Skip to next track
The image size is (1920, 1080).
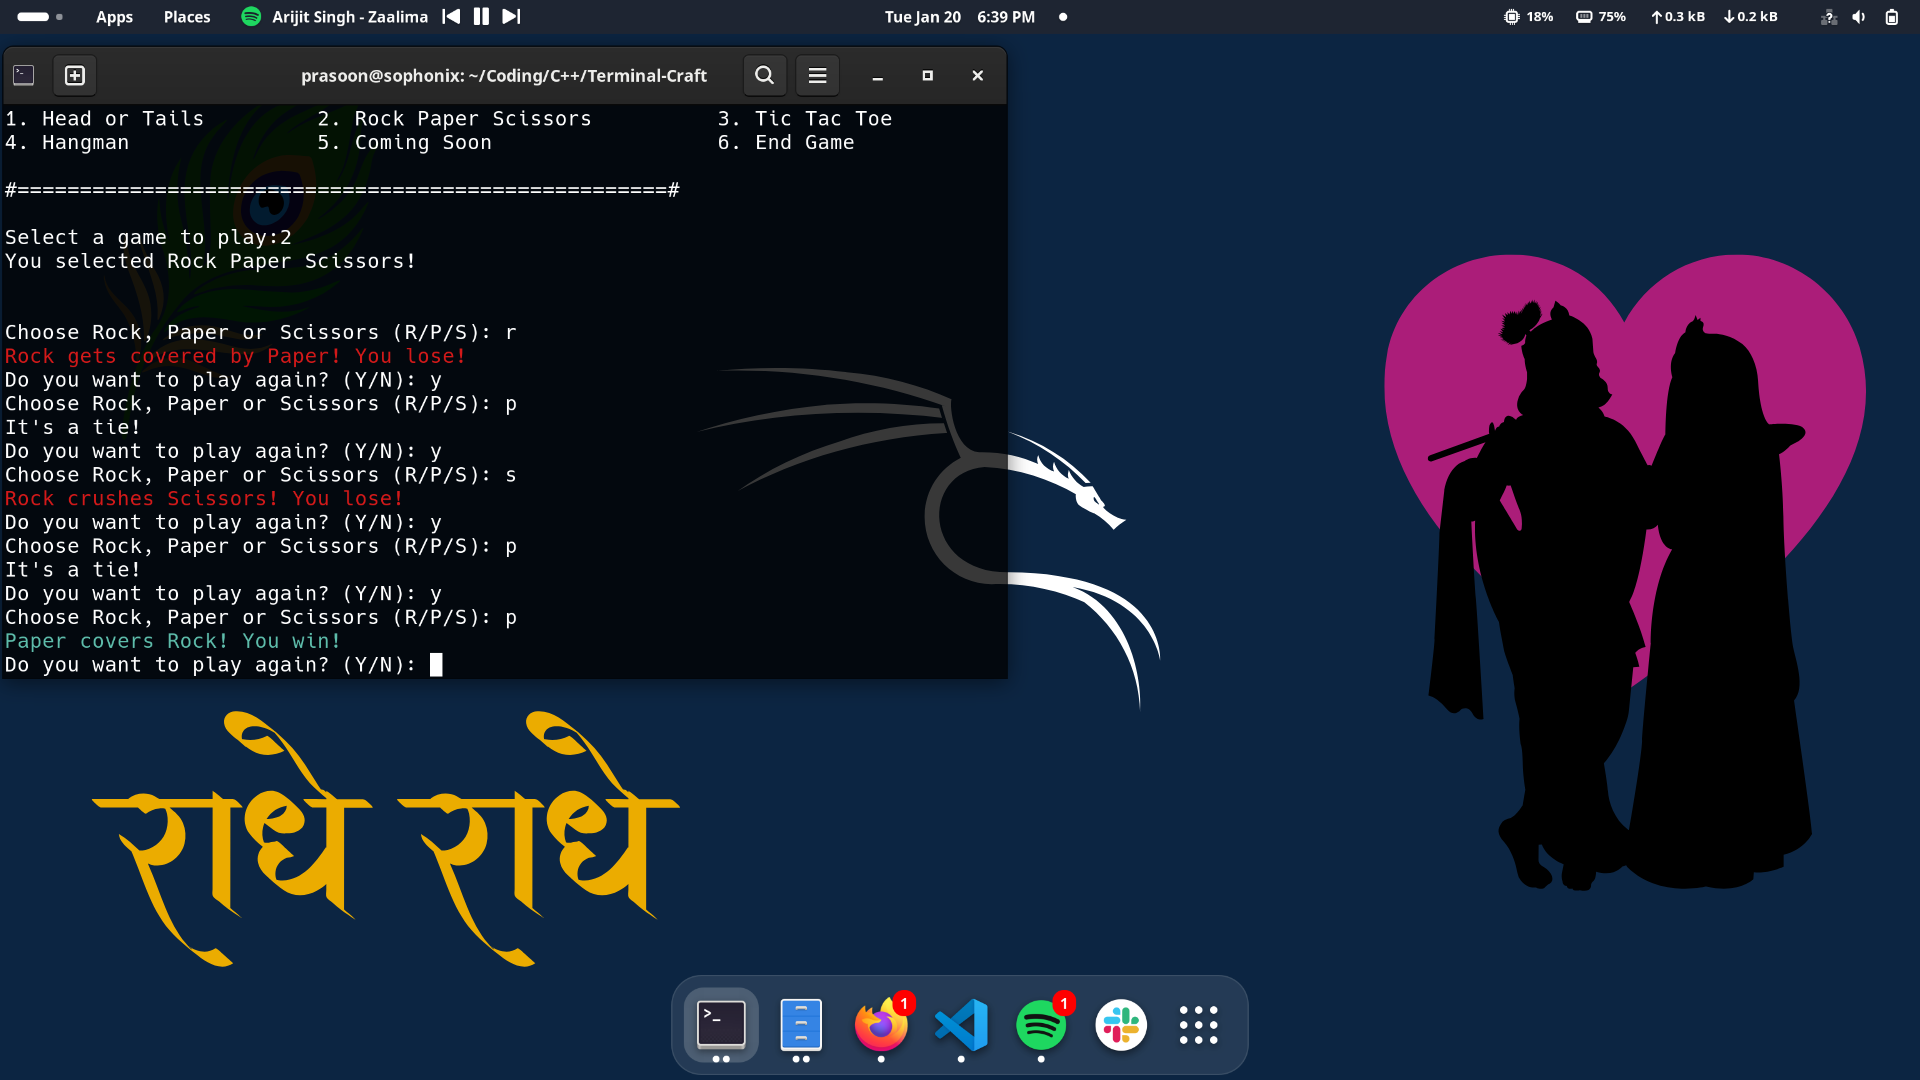coord(511,17)
